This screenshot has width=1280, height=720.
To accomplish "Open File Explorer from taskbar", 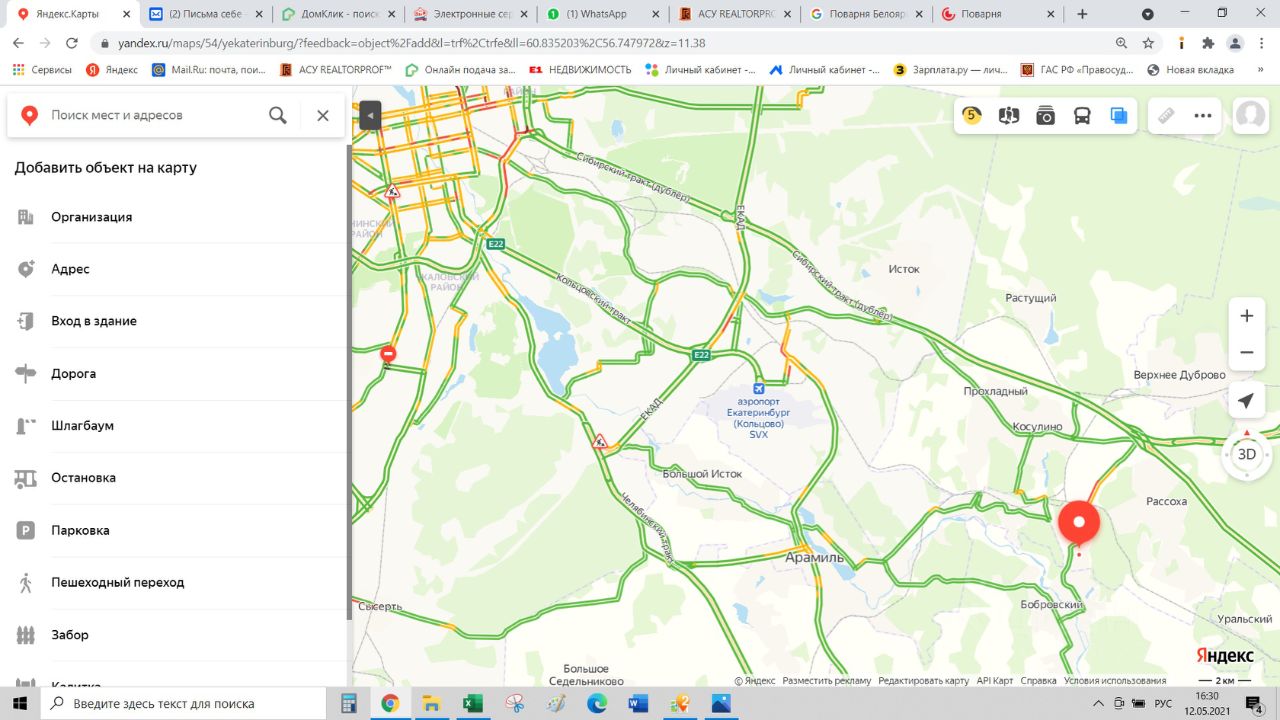I will (x=431, y=703).
